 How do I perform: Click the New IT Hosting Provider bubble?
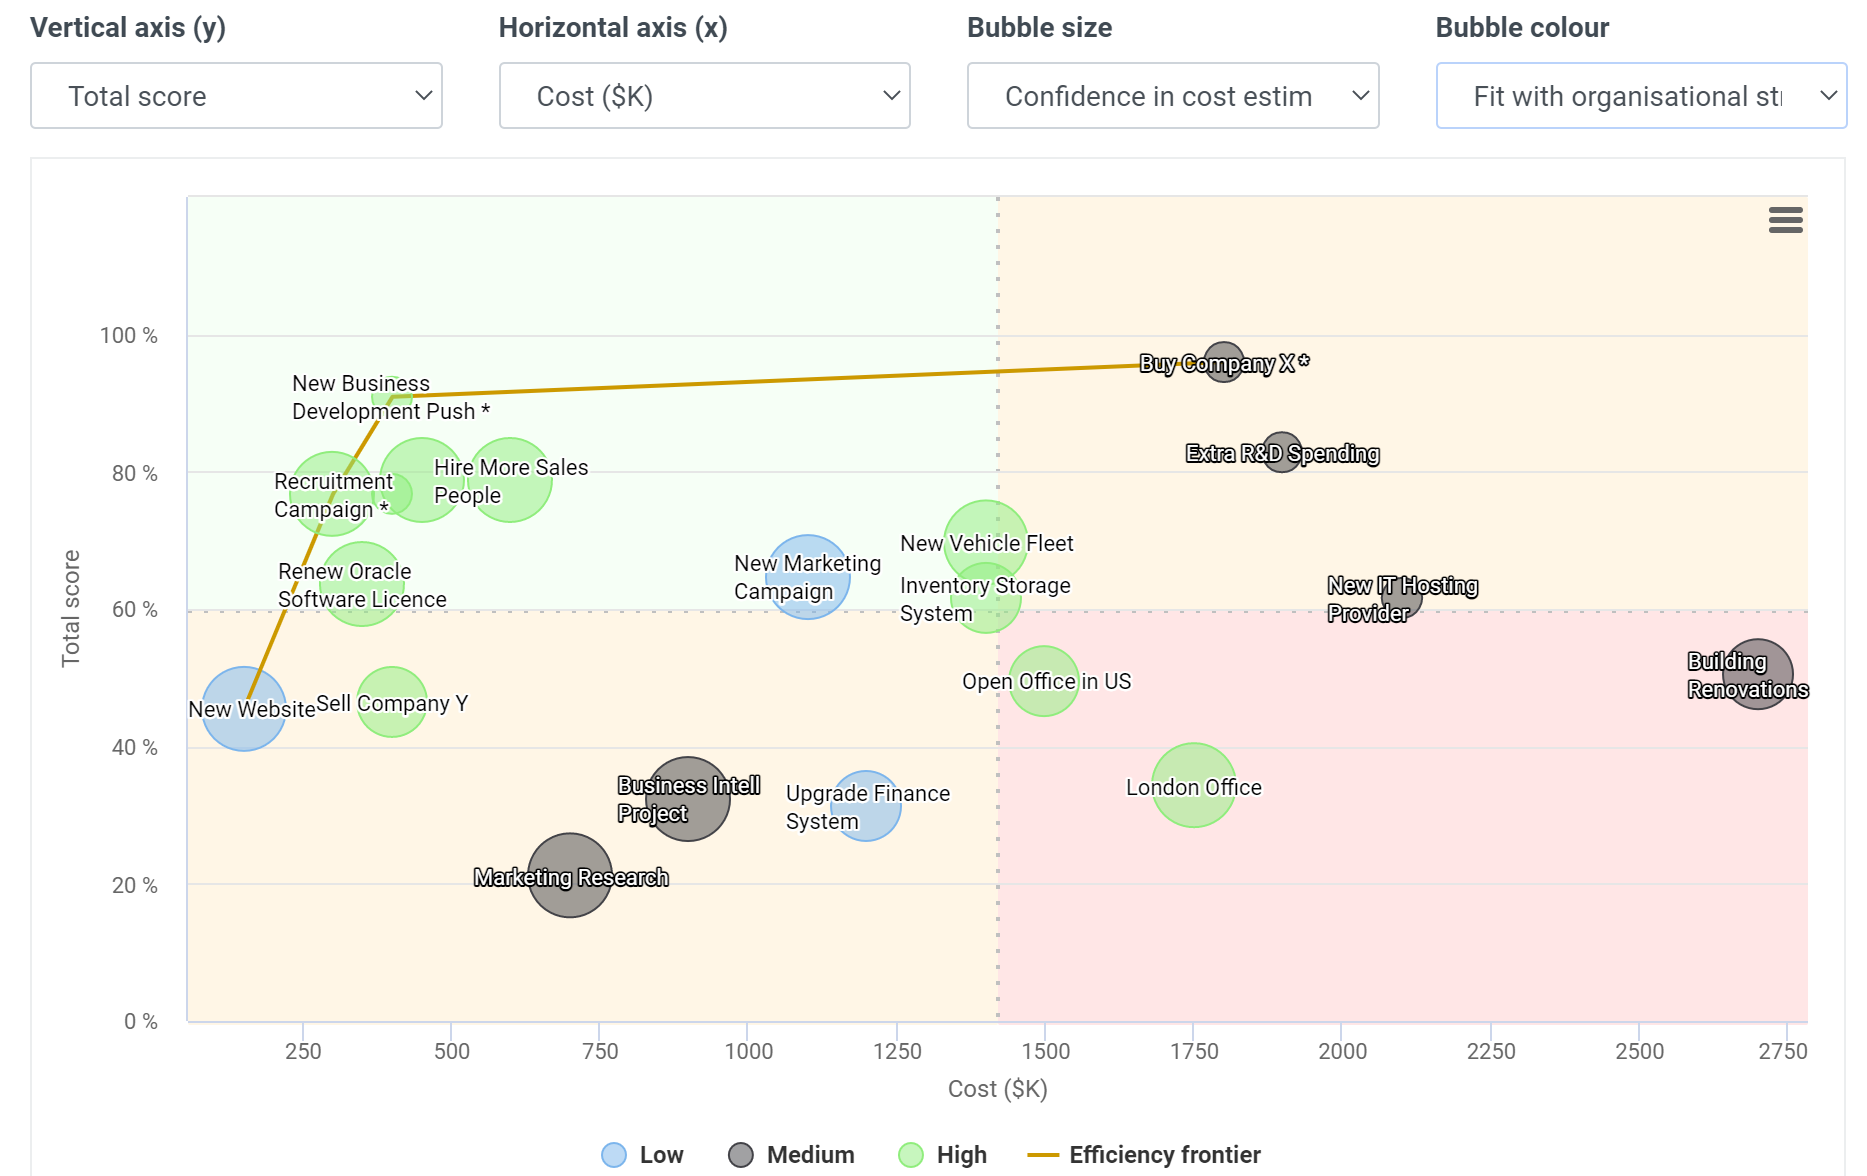click(1401, 599)
